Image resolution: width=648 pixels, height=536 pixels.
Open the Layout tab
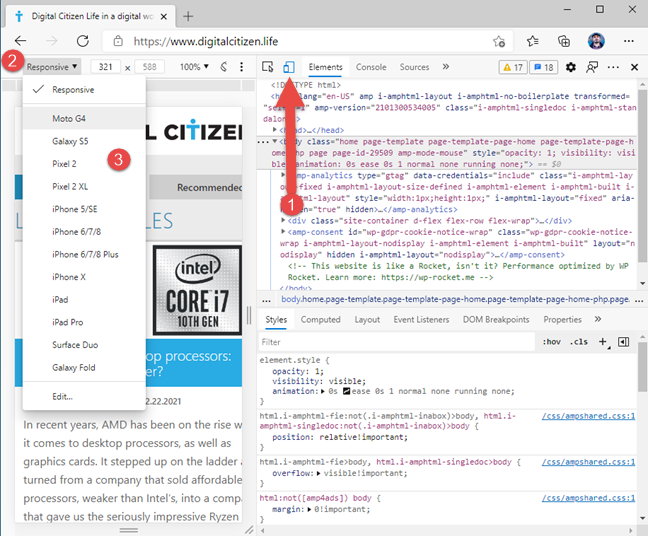[367, 319]
